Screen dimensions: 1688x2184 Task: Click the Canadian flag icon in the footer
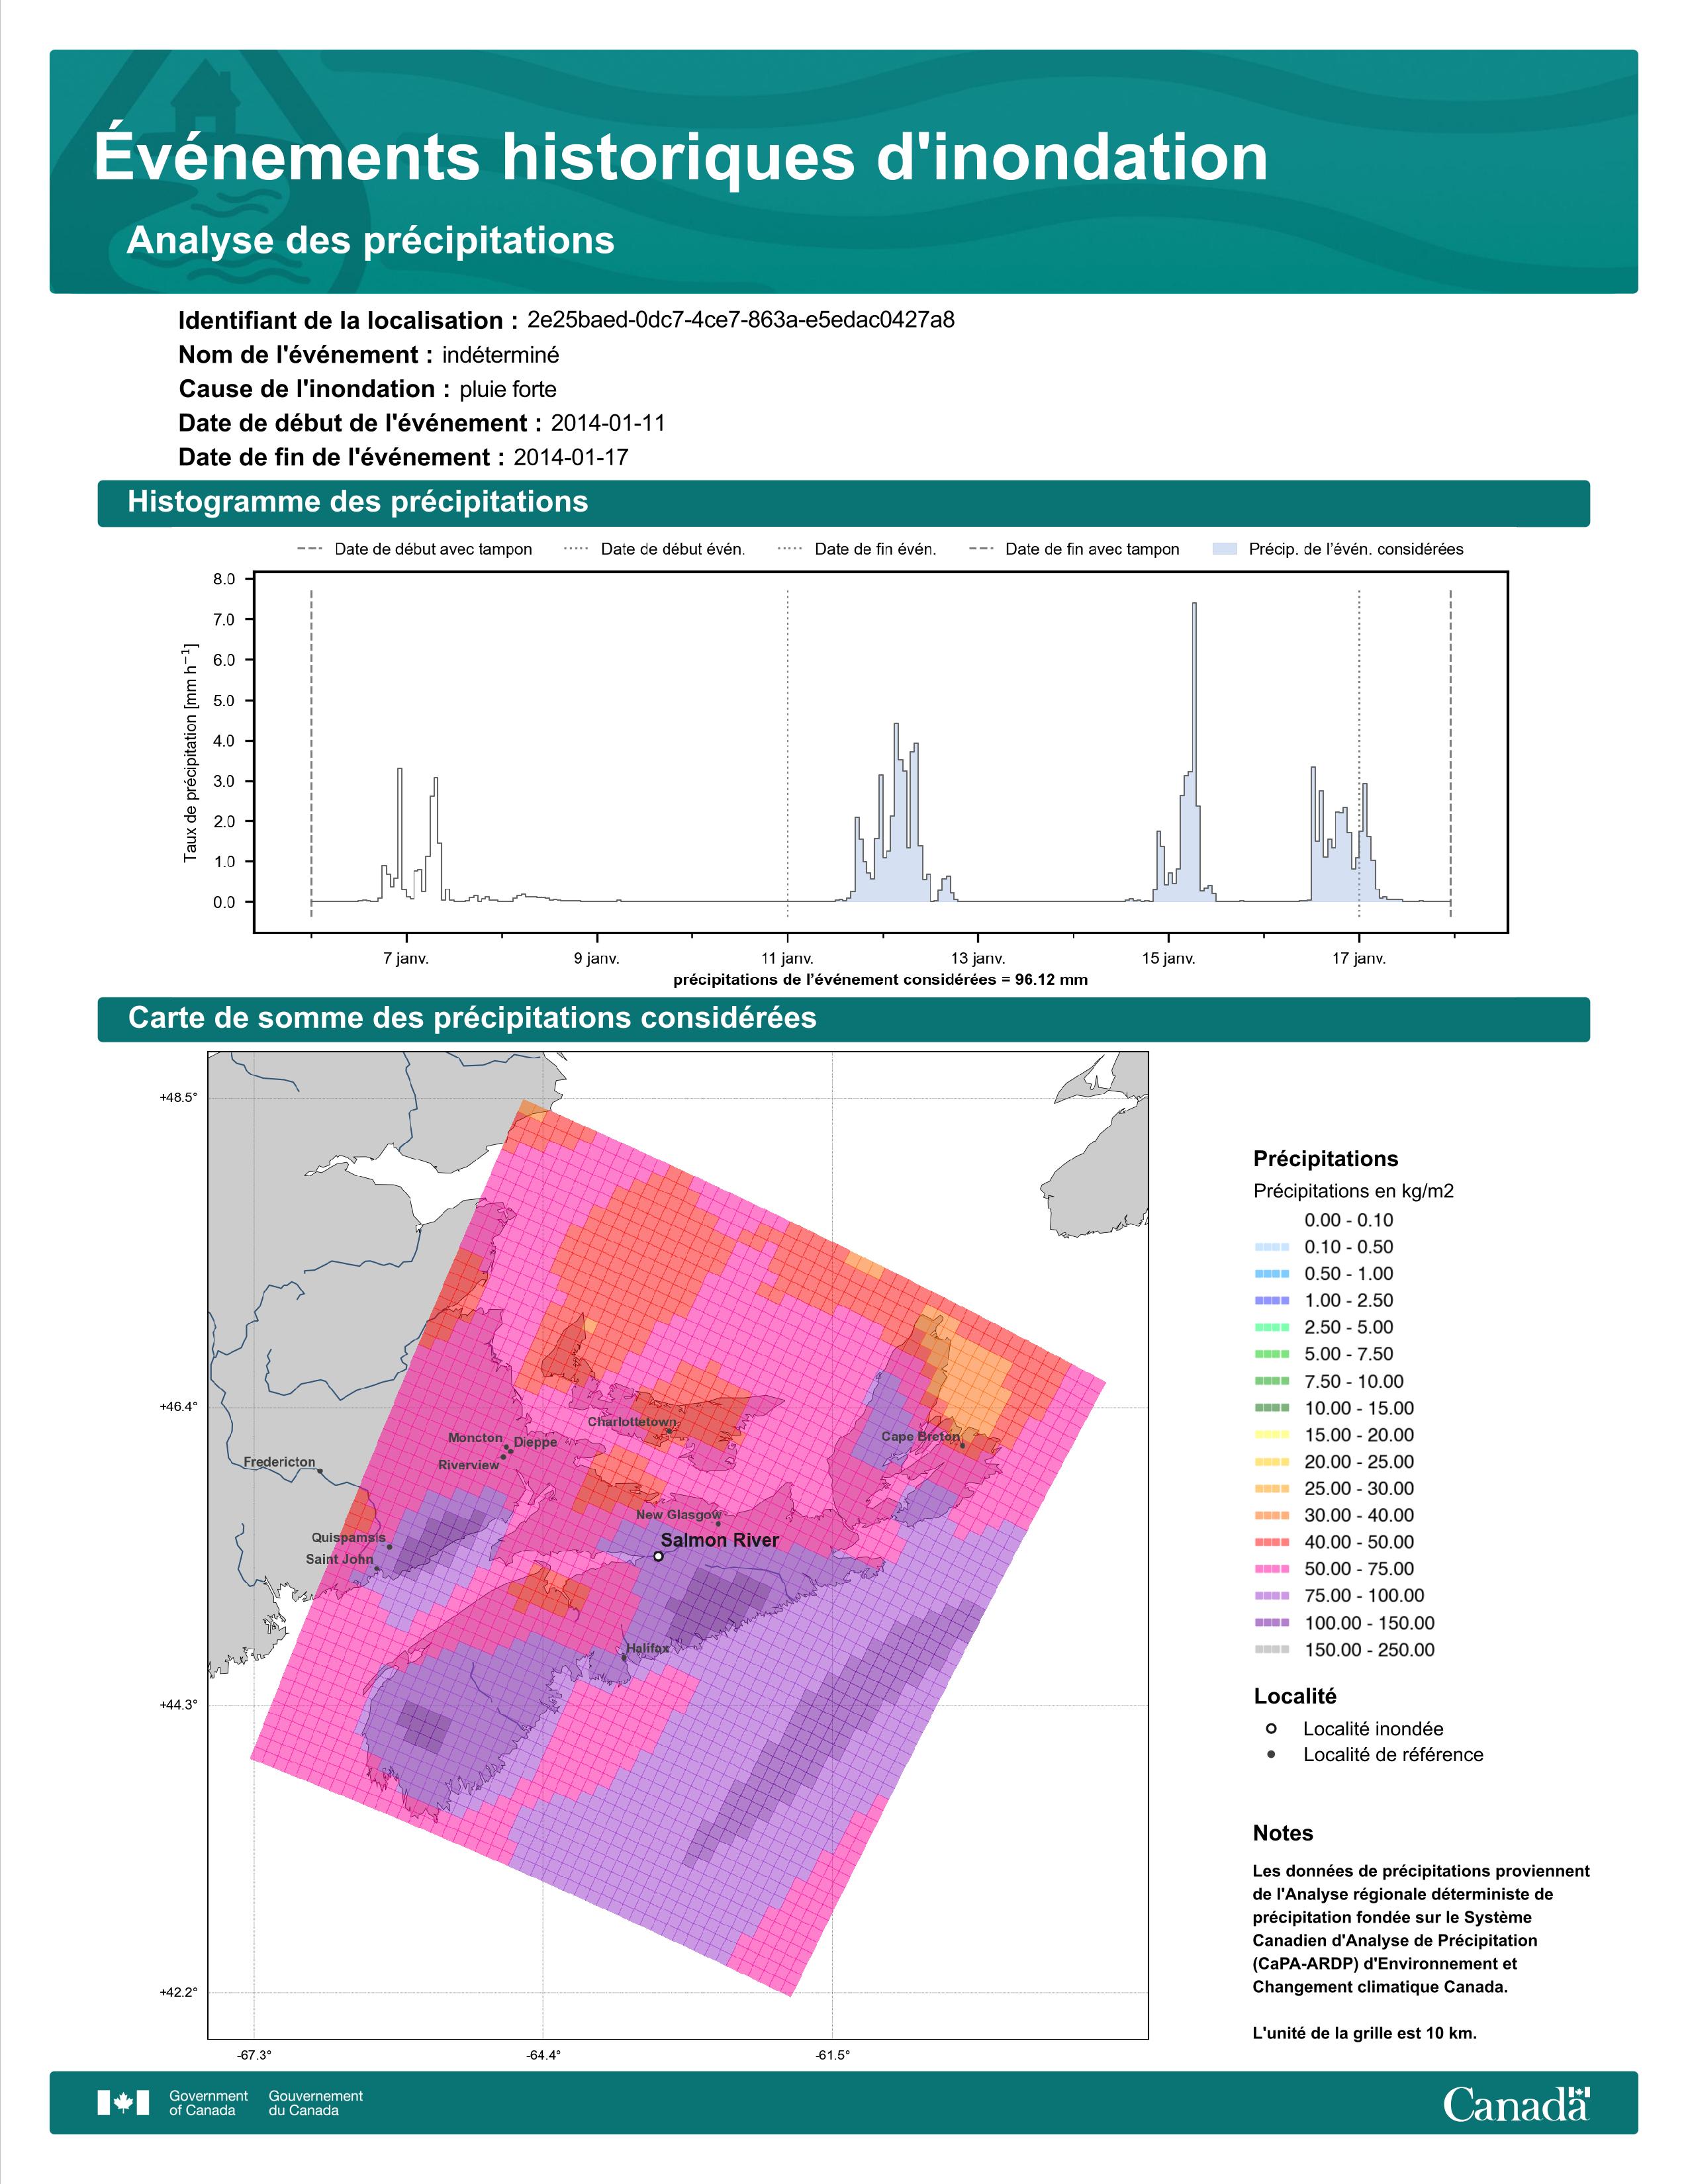[x=123, y=2103]
